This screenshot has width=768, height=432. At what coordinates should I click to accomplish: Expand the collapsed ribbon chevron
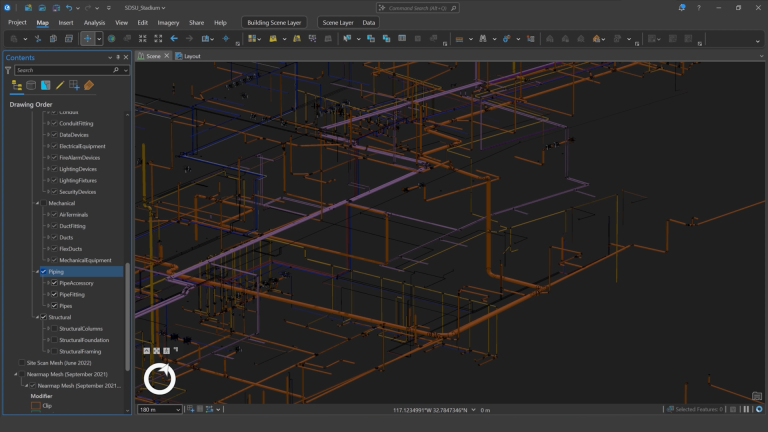click(758, 42)
